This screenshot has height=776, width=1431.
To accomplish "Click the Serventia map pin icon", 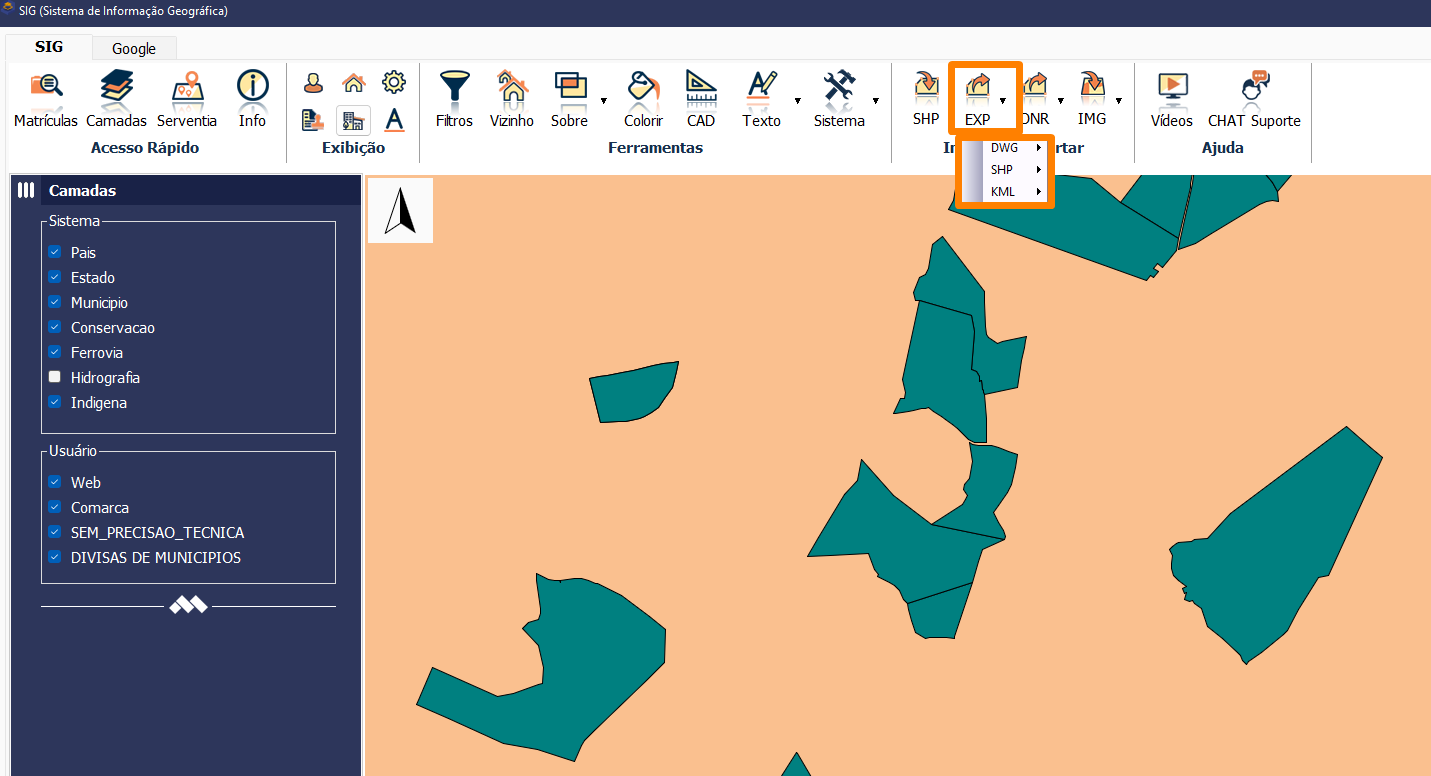I will coord(187,99).
